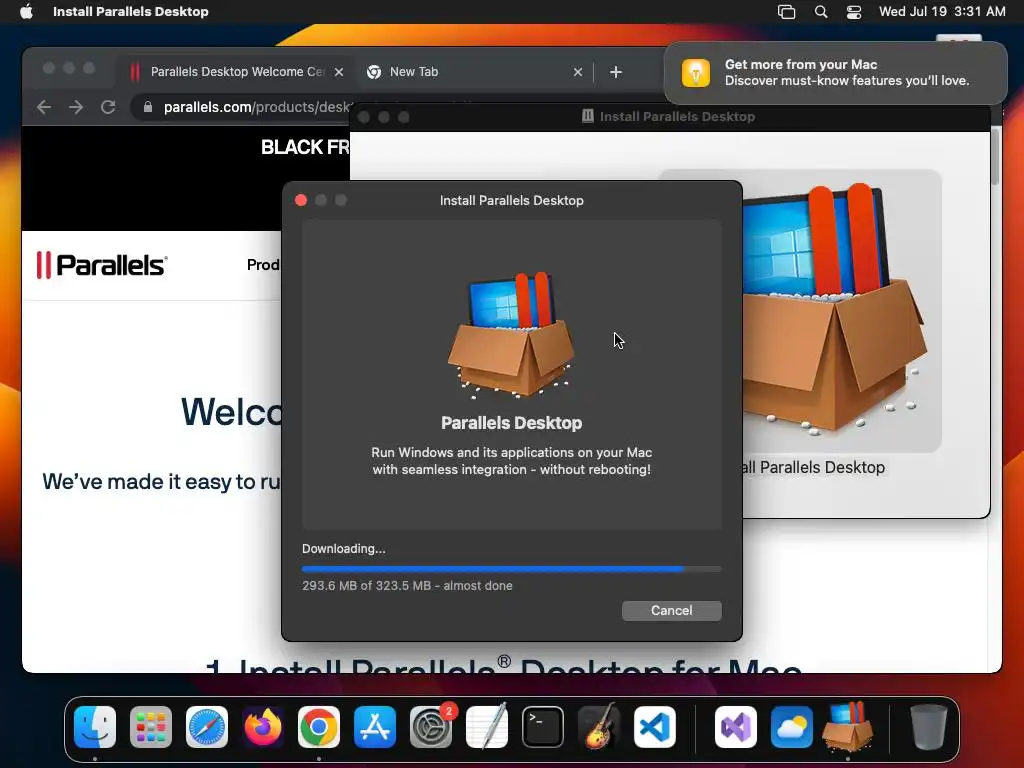Open TextEdit from the Dock
The height and width of the screenshot is (768, 1024).
pos(487,727)
